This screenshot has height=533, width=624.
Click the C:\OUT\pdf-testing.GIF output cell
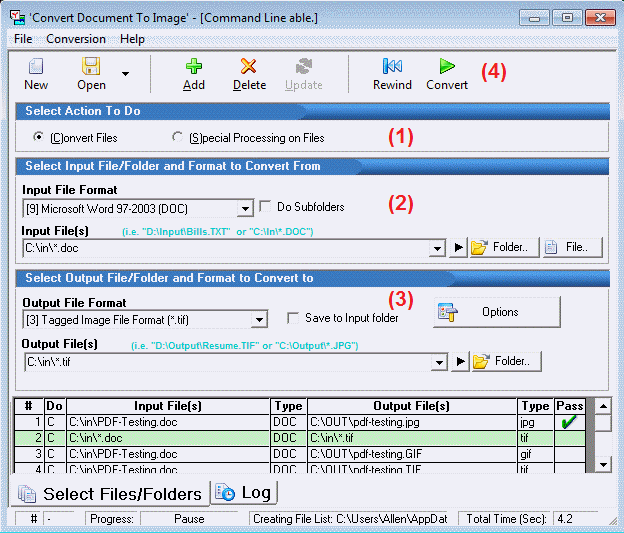[412, 454]
